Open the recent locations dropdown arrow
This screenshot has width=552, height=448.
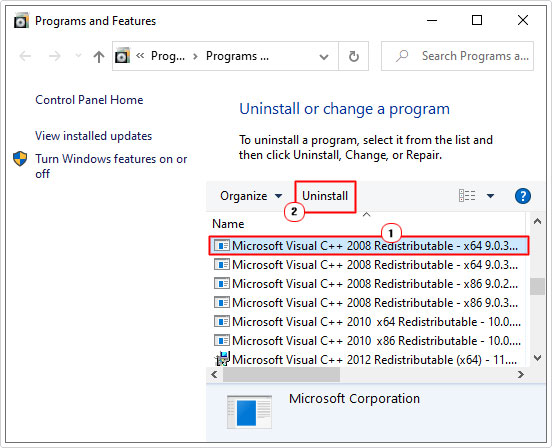[x=78, y=56]
